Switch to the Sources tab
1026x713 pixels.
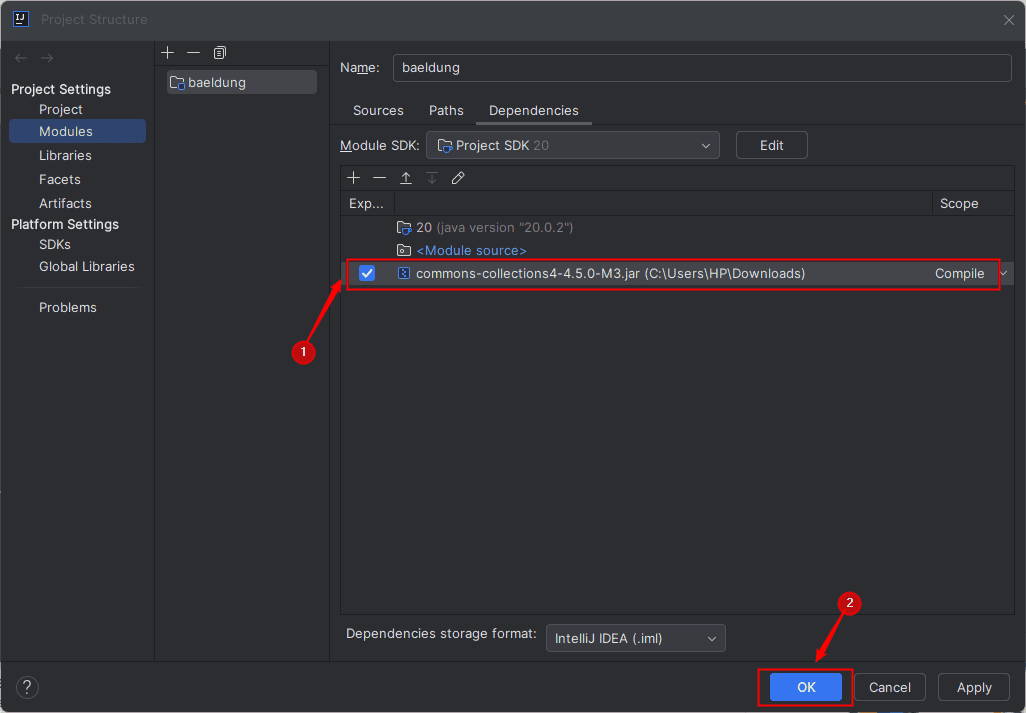(378, 111)
